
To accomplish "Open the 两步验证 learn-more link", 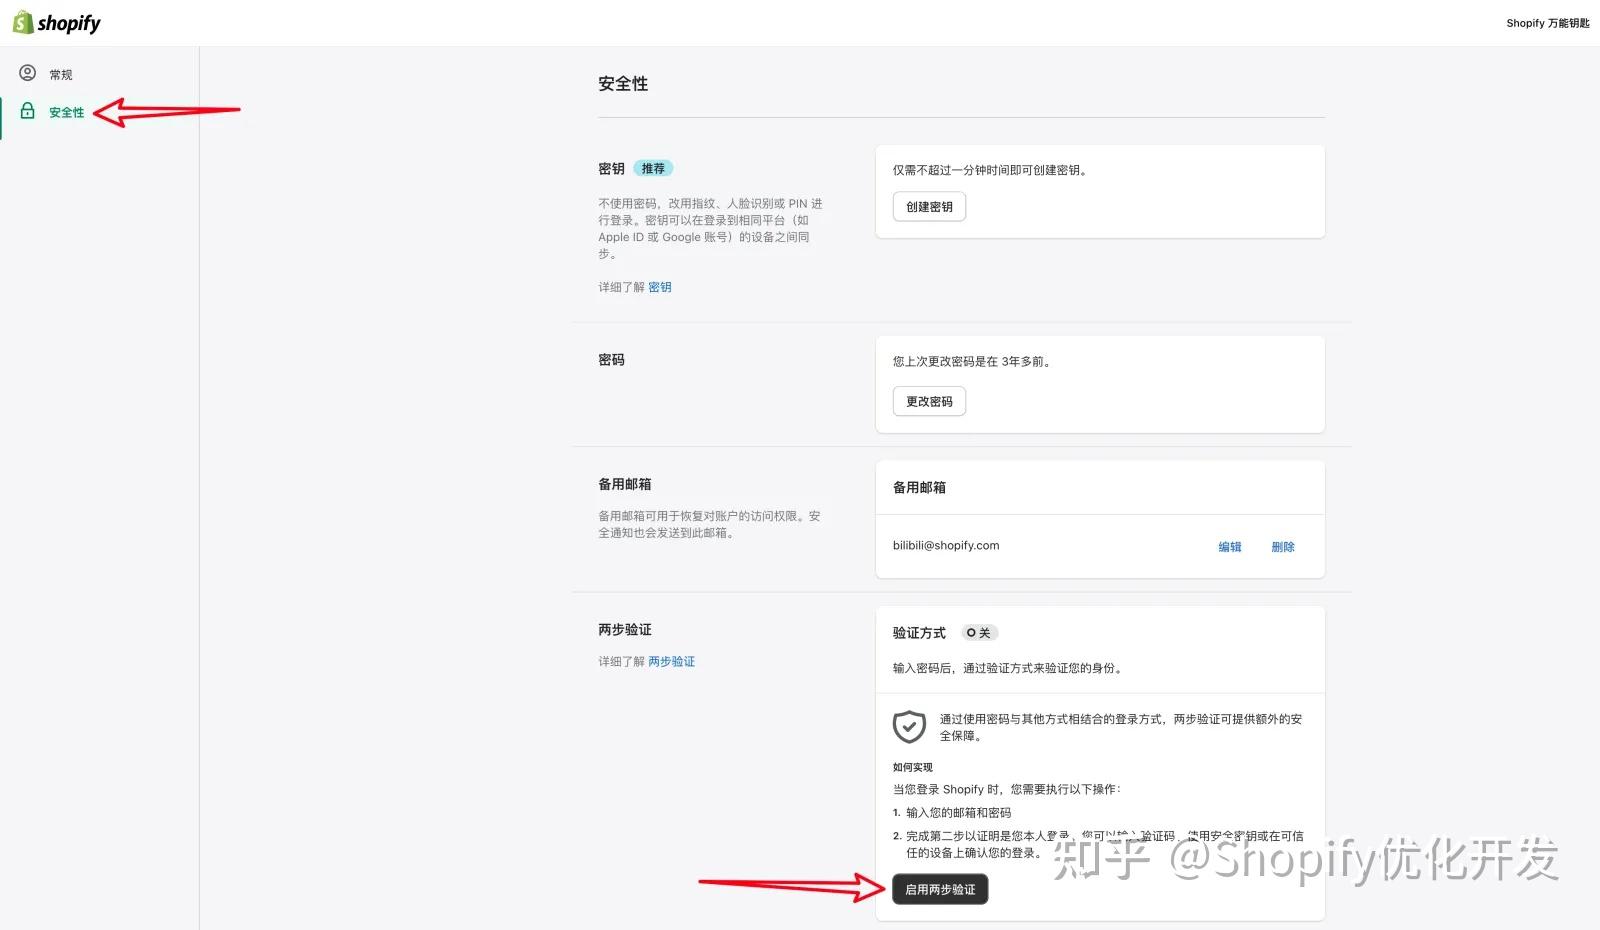I will coord(671,662).
